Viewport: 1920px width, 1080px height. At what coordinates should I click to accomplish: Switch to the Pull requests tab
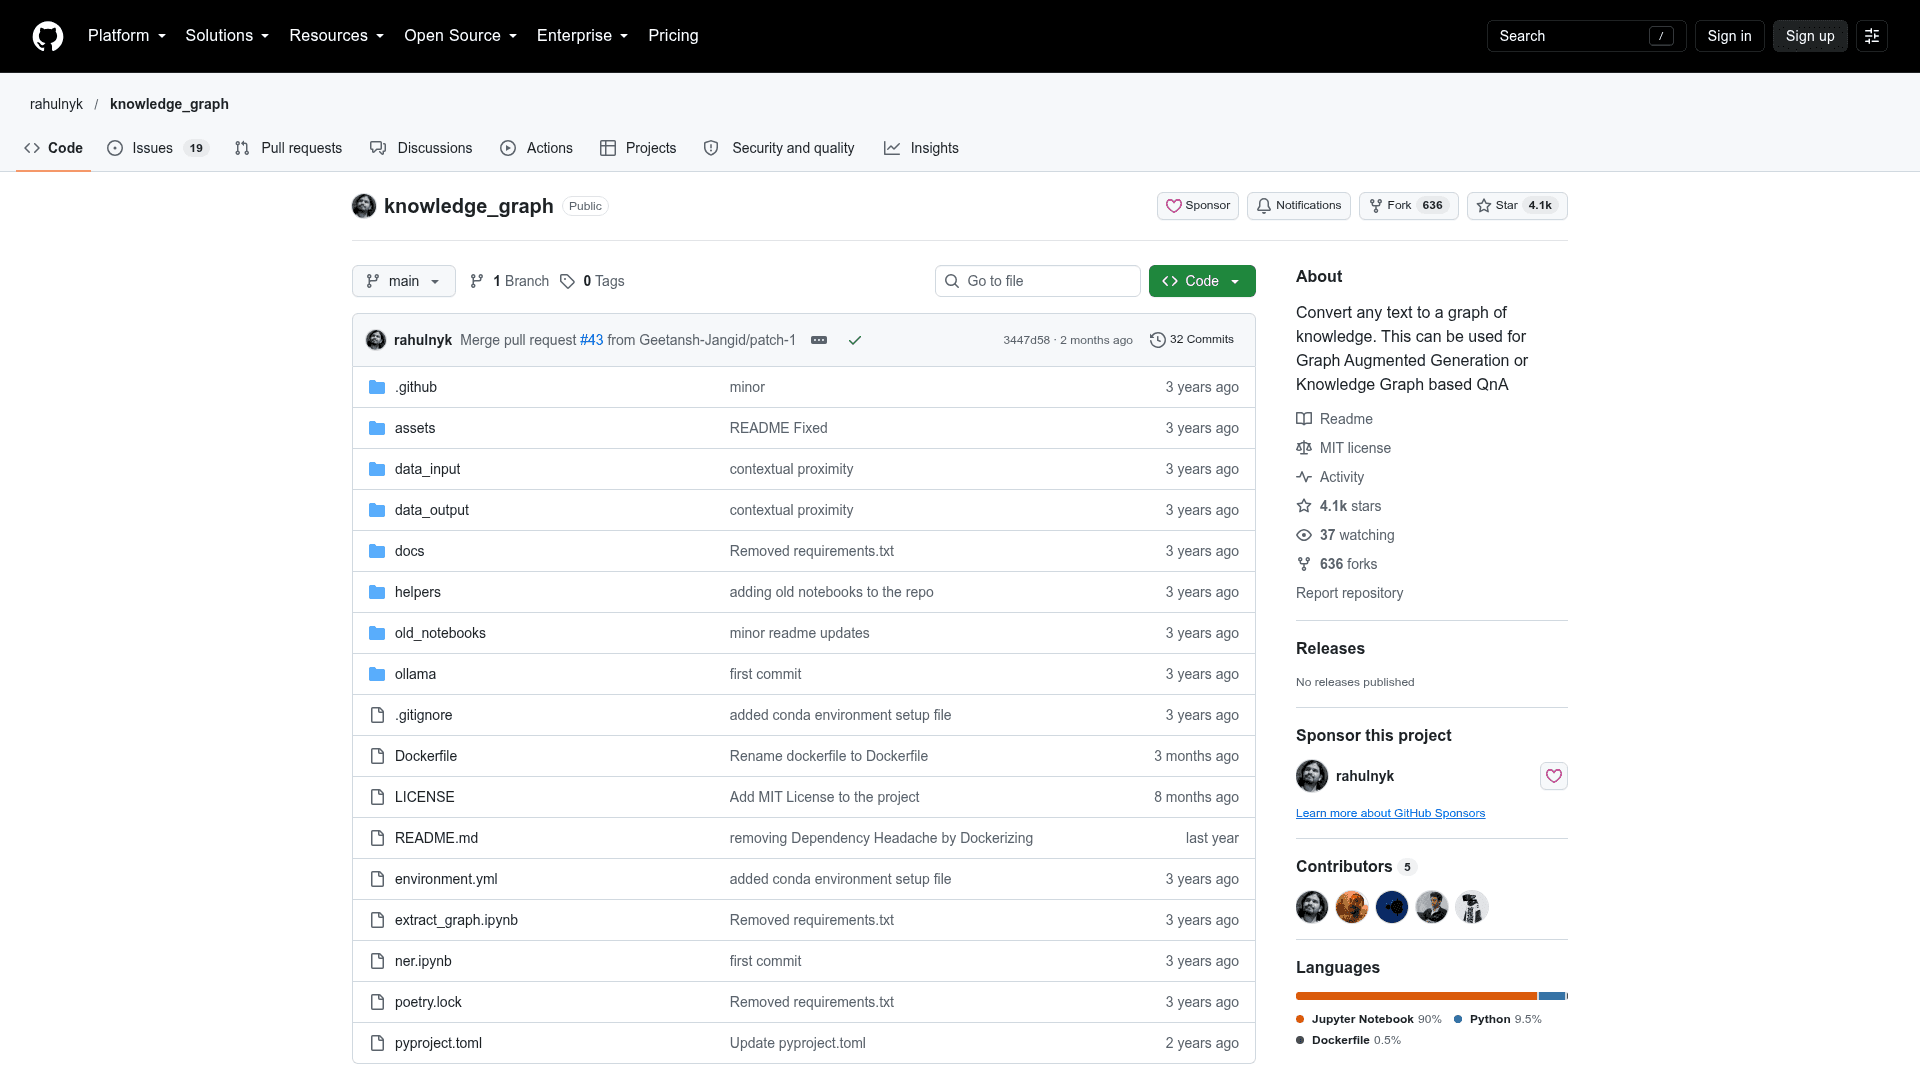click(x=288, y=148)
